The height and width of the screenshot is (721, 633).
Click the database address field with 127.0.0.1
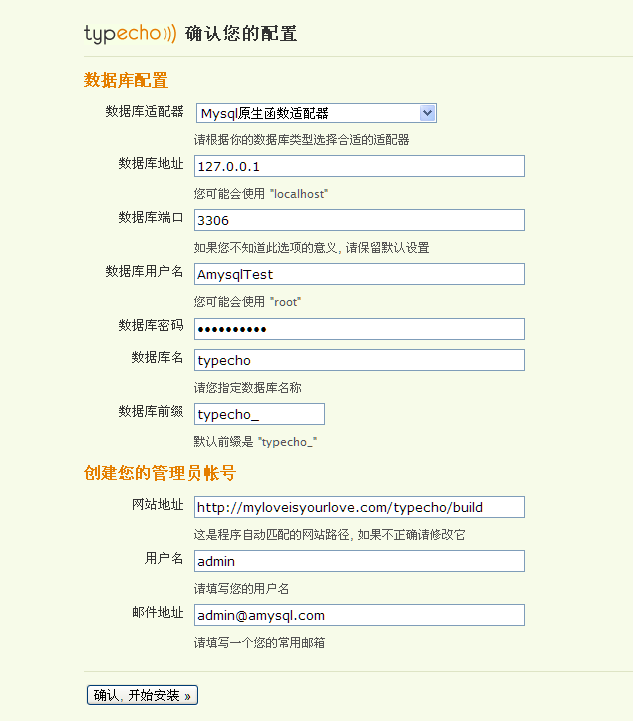[358, 166]
